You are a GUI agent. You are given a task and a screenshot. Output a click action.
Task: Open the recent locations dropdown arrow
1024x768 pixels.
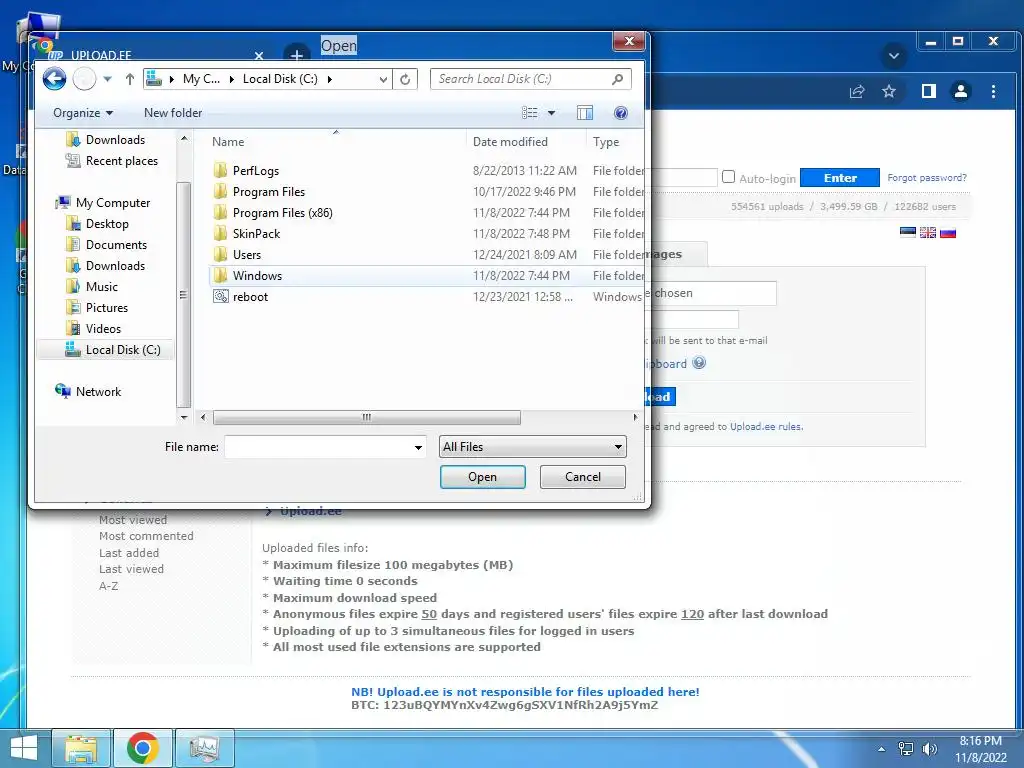(108, 79)
